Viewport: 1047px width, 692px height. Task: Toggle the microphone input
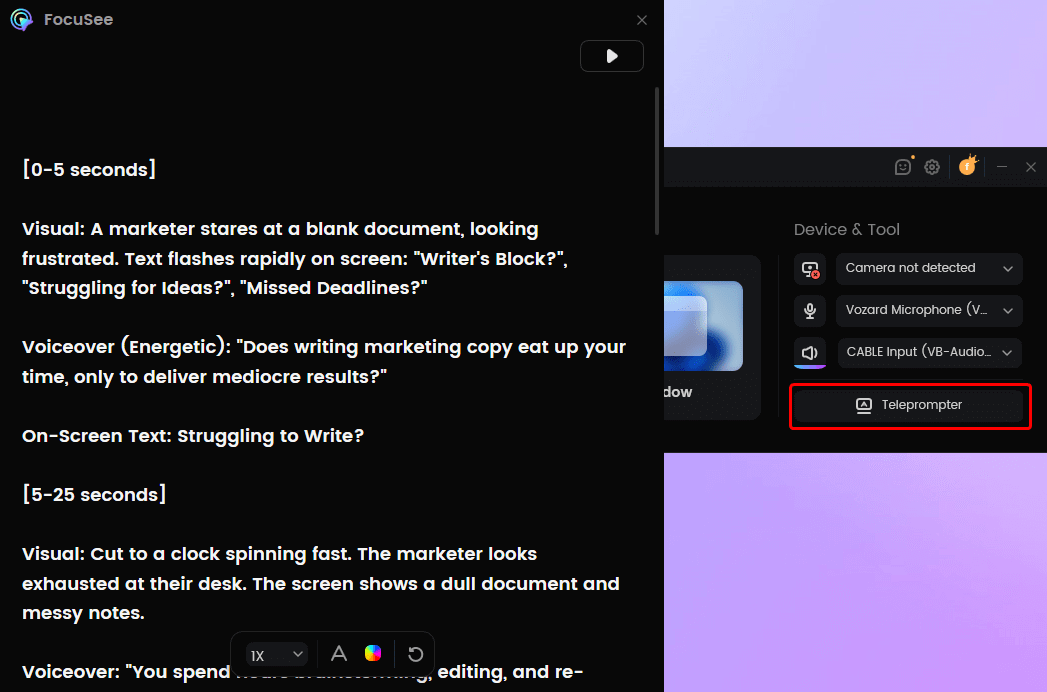[809, 310]
